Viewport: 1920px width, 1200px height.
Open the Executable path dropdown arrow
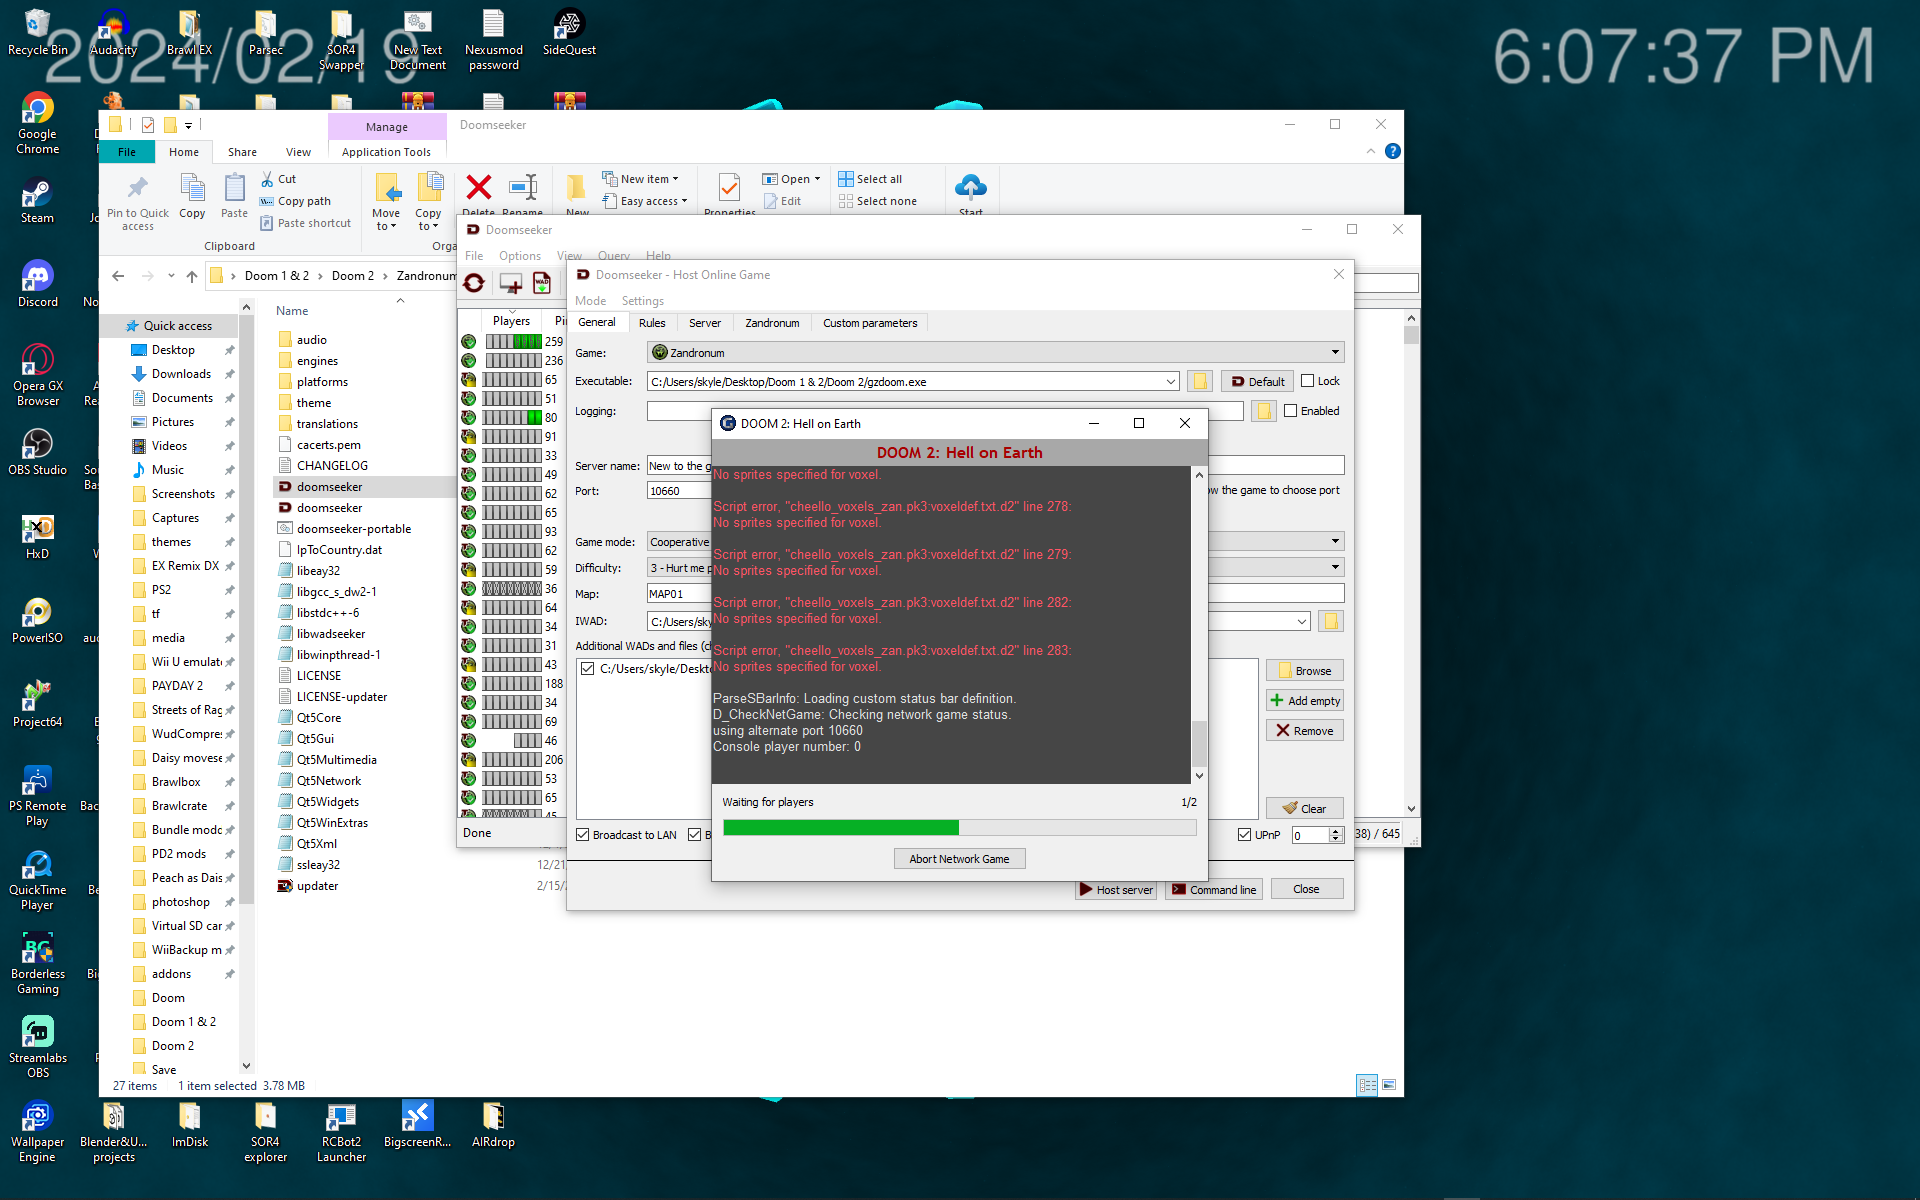pos(1171,382)
